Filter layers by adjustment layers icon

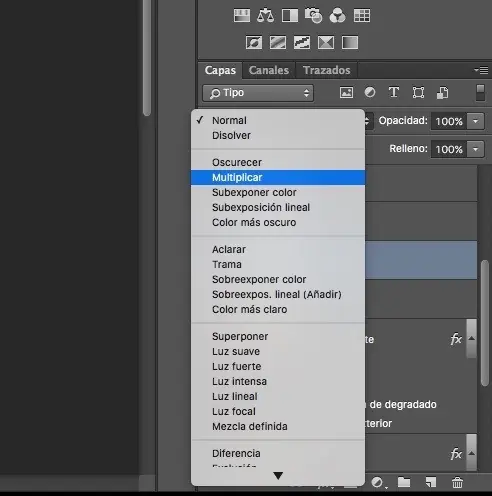click(x=370, y=92)
